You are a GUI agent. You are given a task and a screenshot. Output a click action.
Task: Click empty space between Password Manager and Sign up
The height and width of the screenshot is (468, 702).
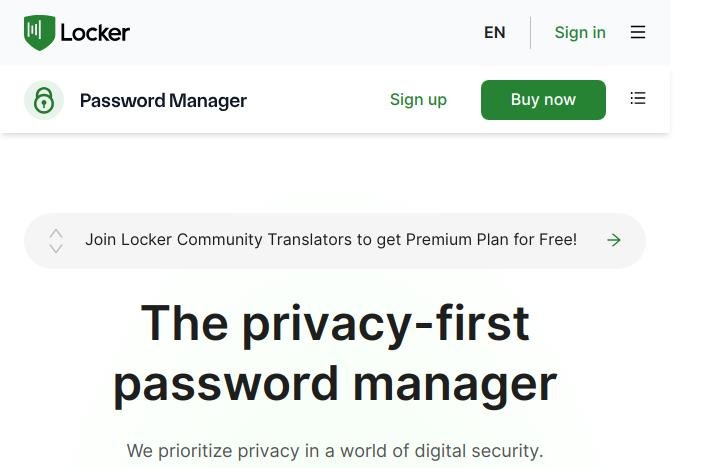318,100
